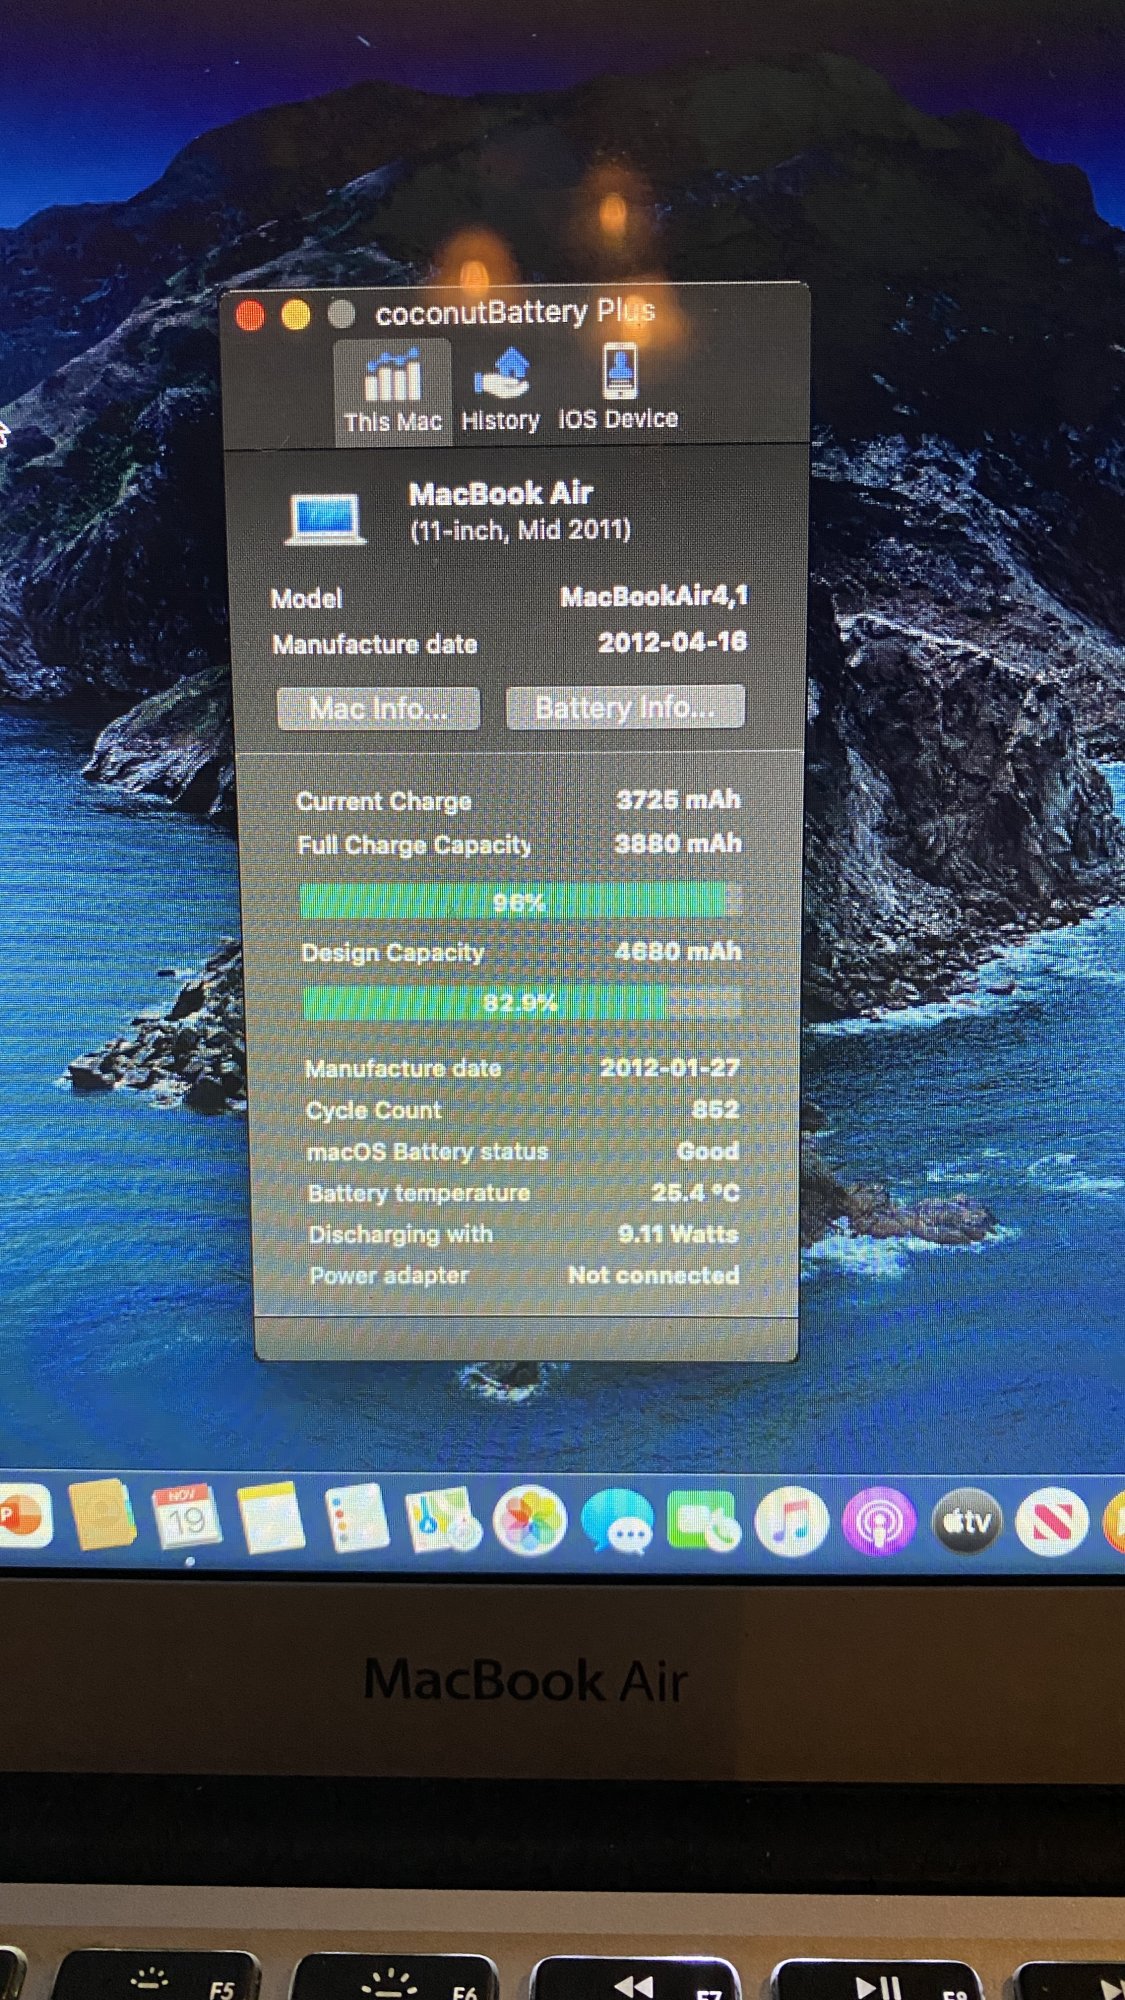
Task: Click the 96% charge progress bar
Action: (521, 901)
